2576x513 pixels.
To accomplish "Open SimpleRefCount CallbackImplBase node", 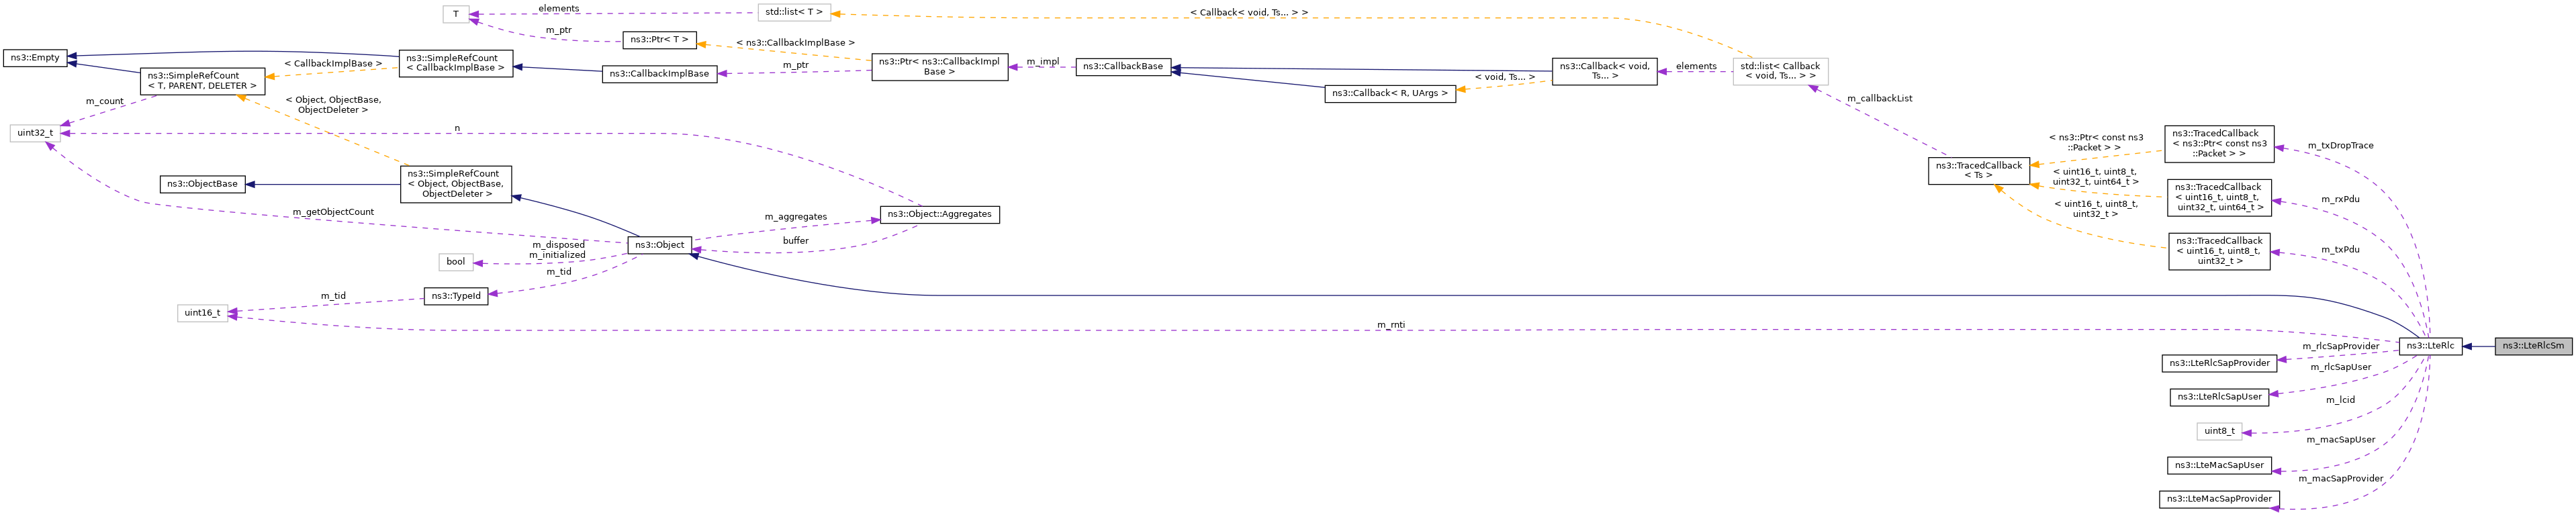I will [456, 63].
